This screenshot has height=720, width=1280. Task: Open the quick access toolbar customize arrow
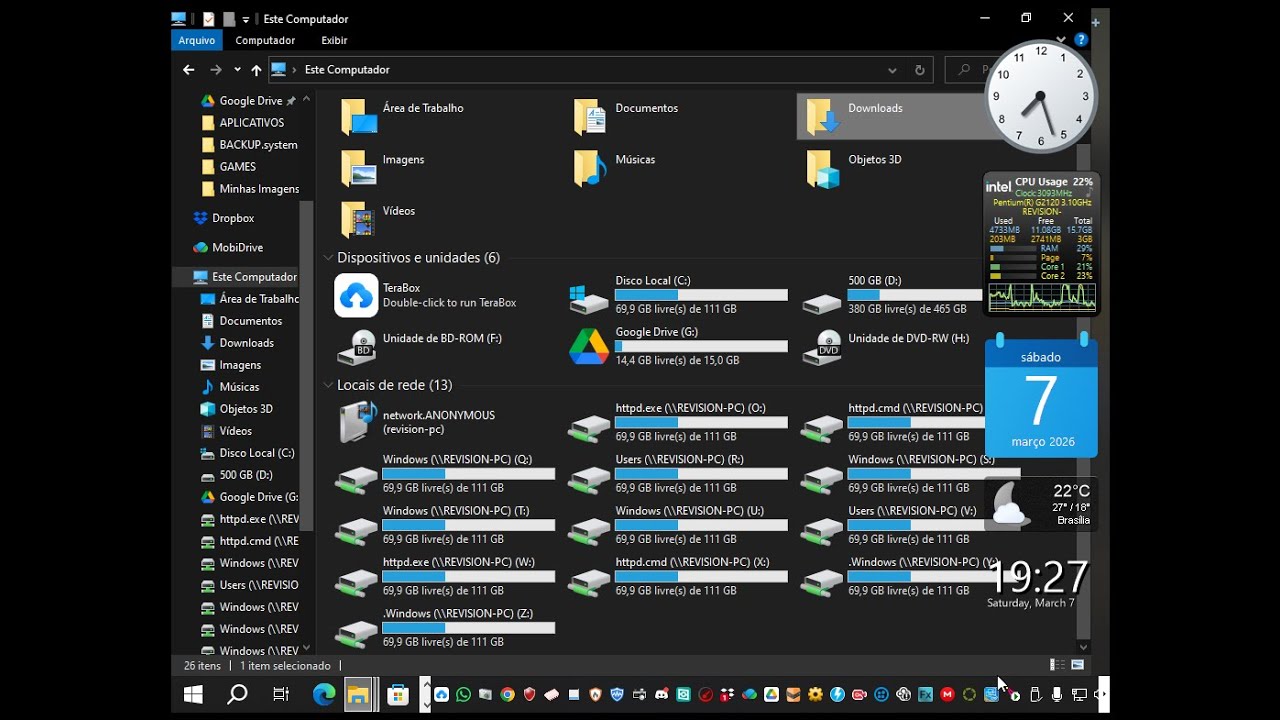(x=246, y=19)
